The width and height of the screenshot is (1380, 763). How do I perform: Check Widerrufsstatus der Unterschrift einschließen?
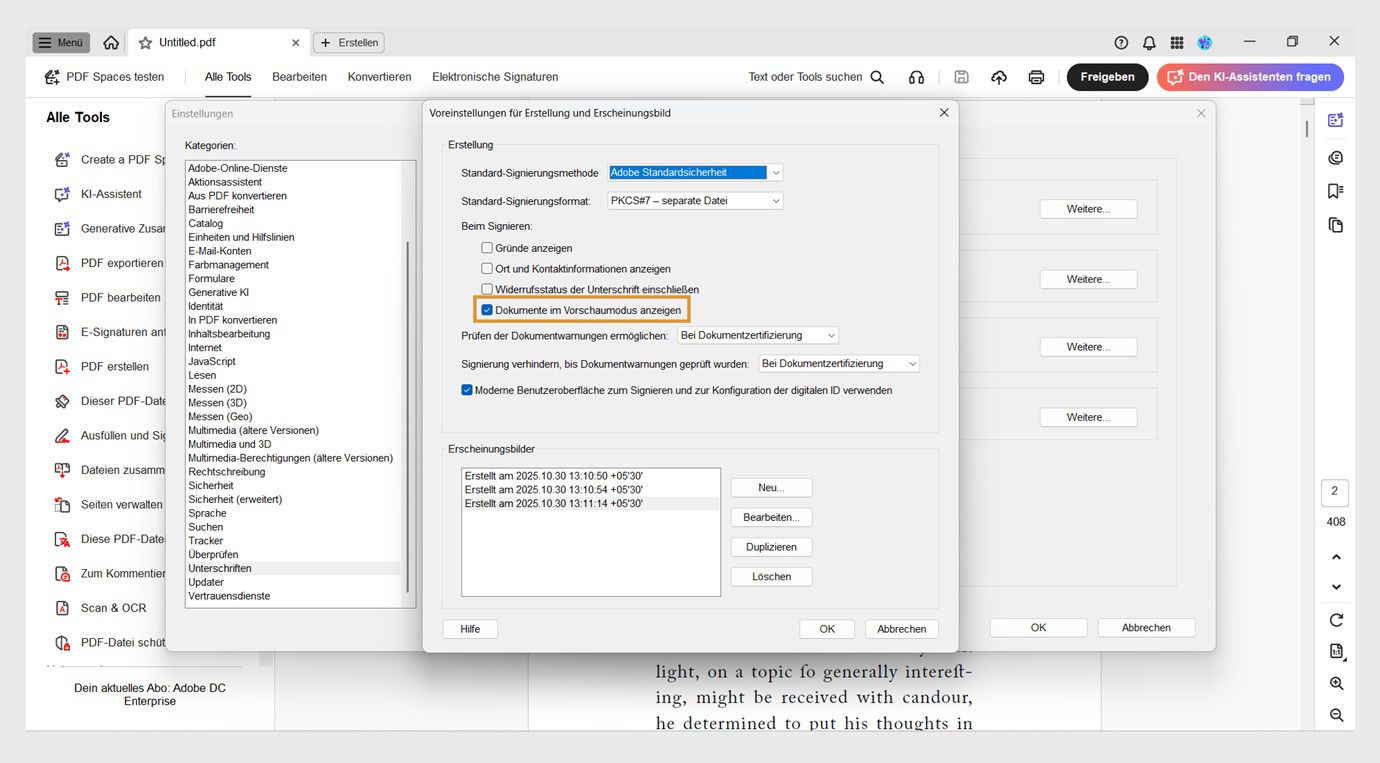click(487, 289)
